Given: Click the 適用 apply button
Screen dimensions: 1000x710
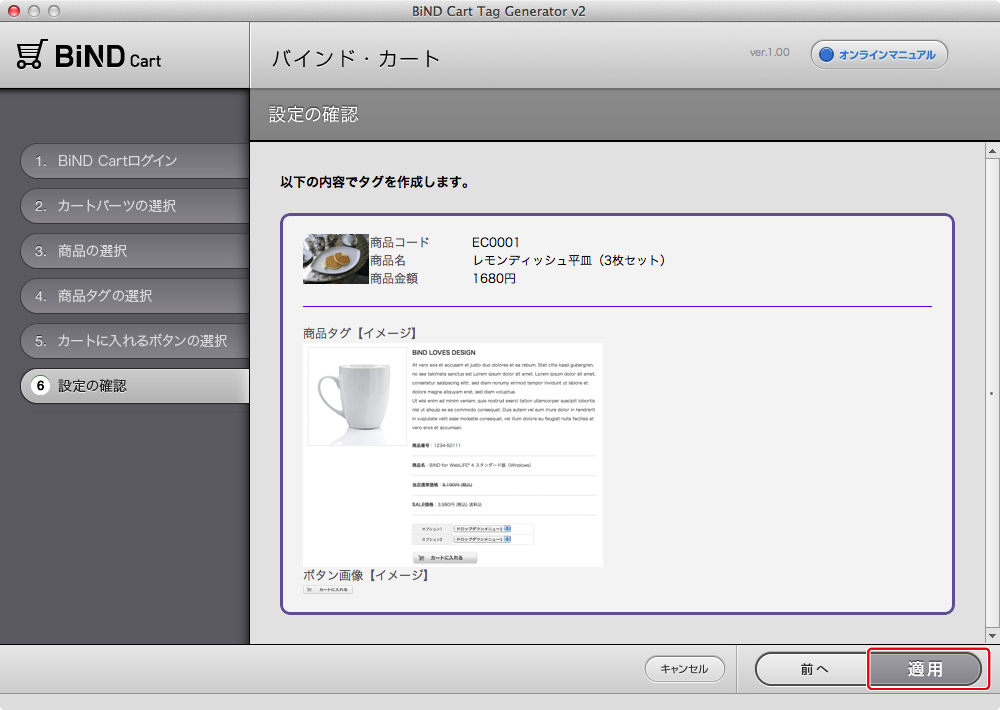Looking at the screenshot, I should pyautogui.click(x=925, y=669).
